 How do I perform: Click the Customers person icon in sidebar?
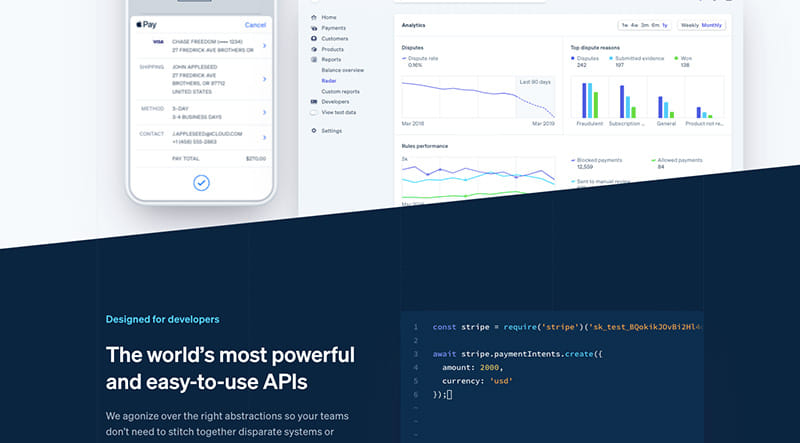(x=314, y=39)
